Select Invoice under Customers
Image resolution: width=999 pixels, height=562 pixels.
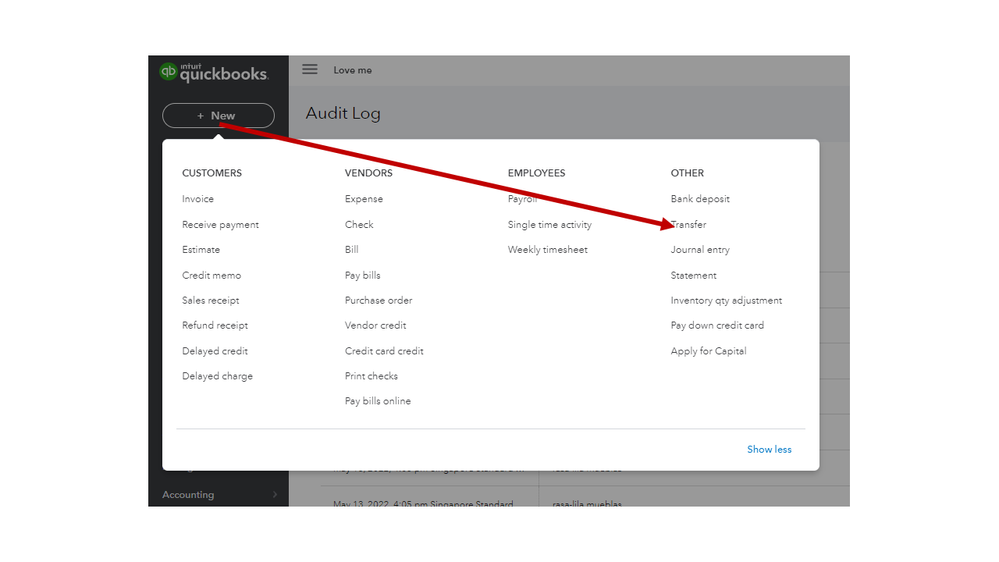coord(198,199)
